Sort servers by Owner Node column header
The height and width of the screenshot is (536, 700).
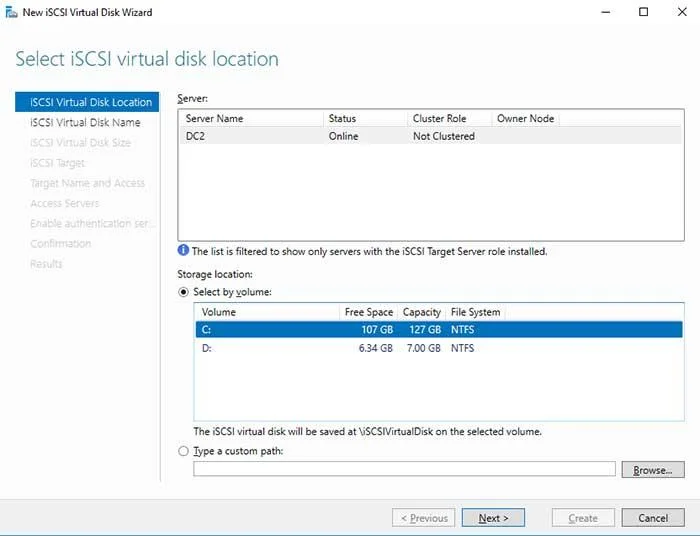pyautogui.click(x=525, y=119)
